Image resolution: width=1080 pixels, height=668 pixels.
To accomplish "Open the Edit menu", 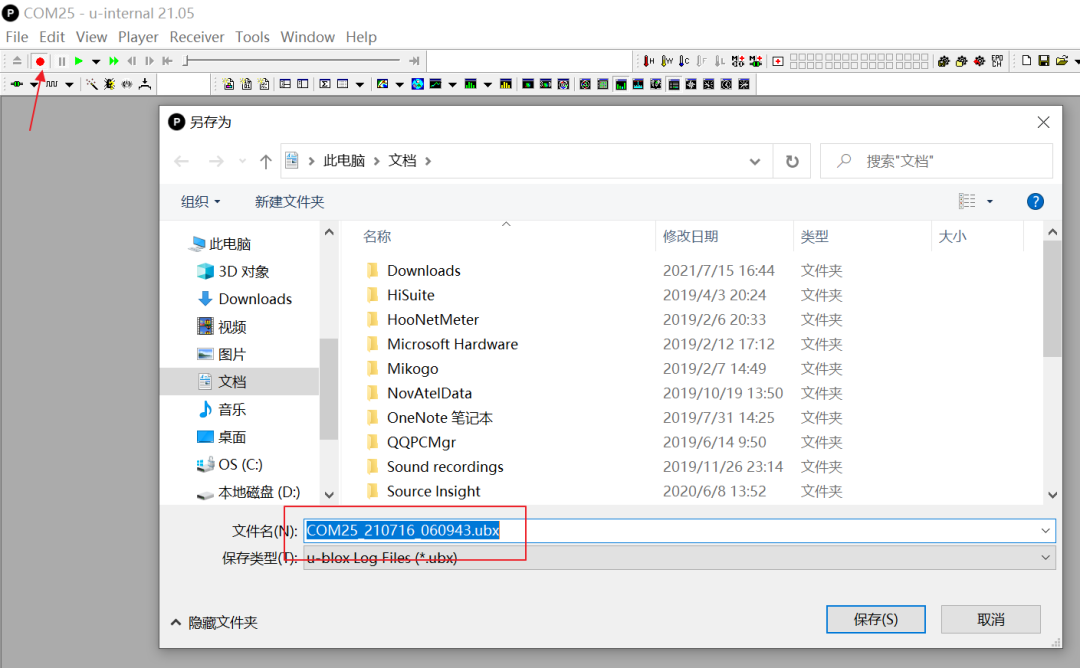I will tap(52, 36).
